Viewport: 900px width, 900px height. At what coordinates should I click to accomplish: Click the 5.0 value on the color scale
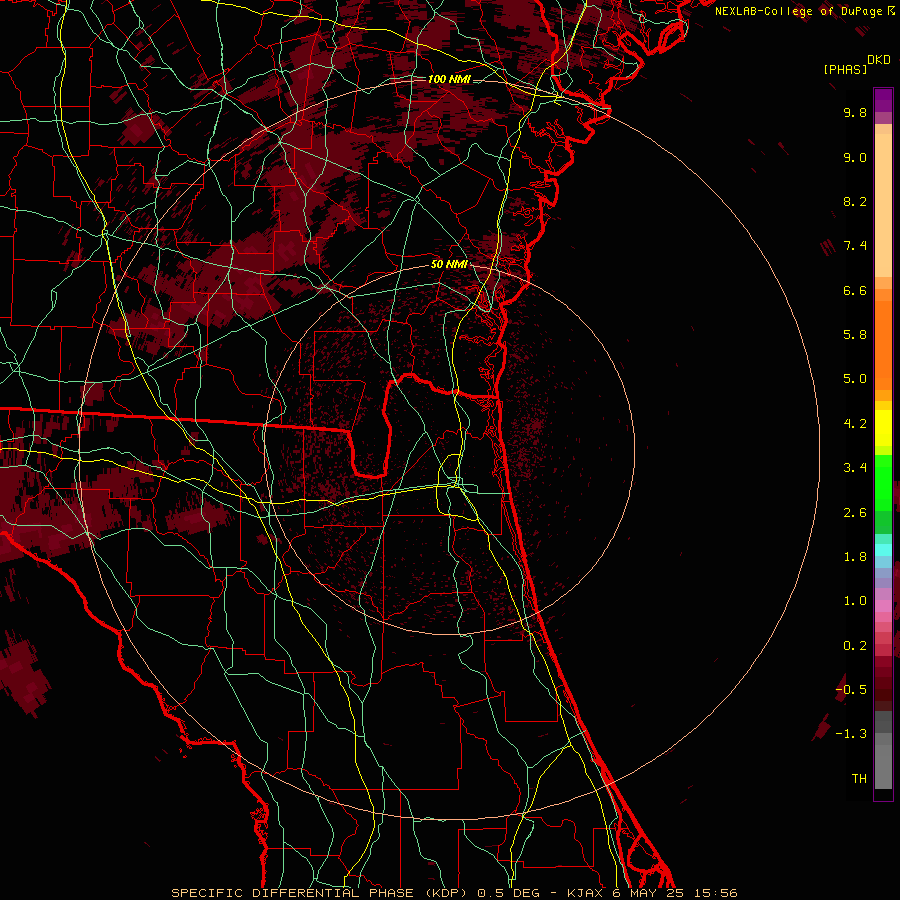point(855,379)
